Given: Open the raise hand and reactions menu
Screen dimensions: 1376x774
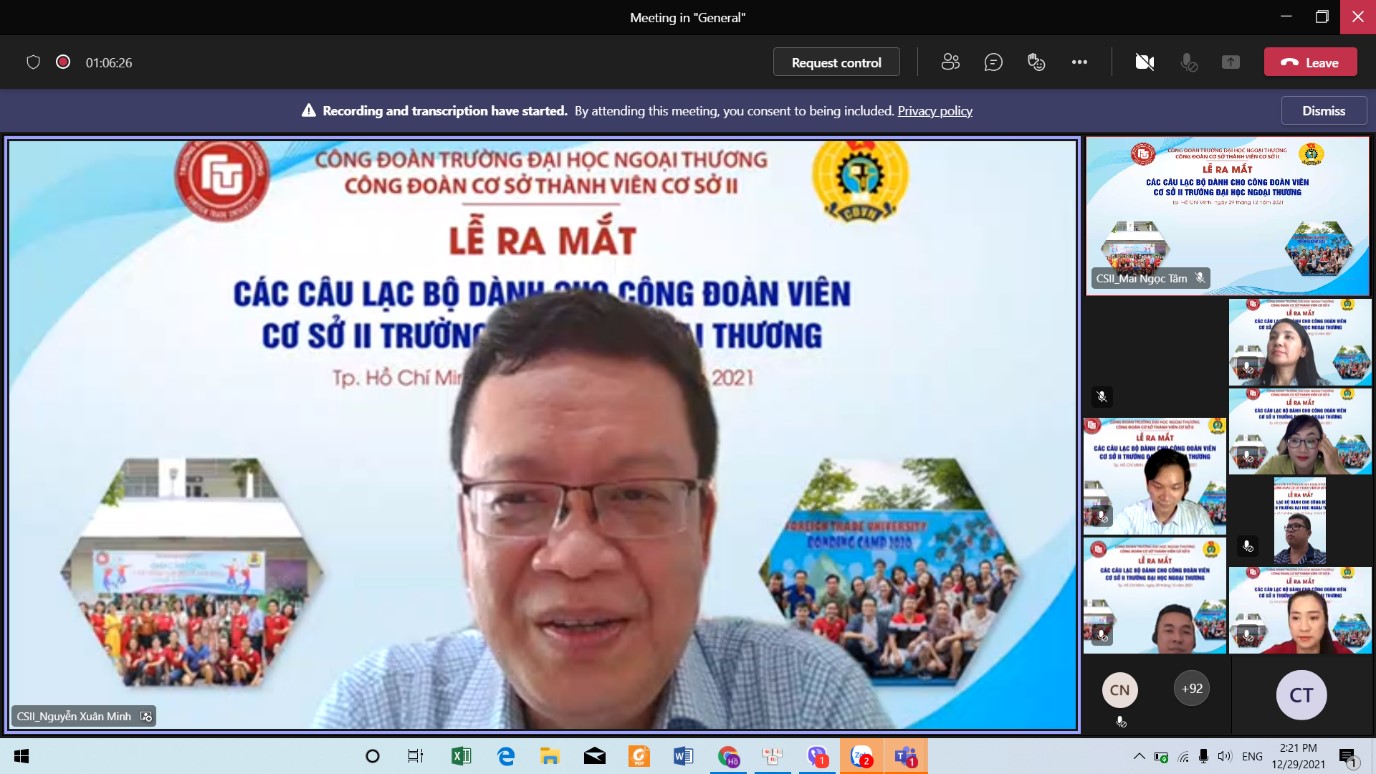Looking at the screenshot, I should click(x=1036, y=62).
